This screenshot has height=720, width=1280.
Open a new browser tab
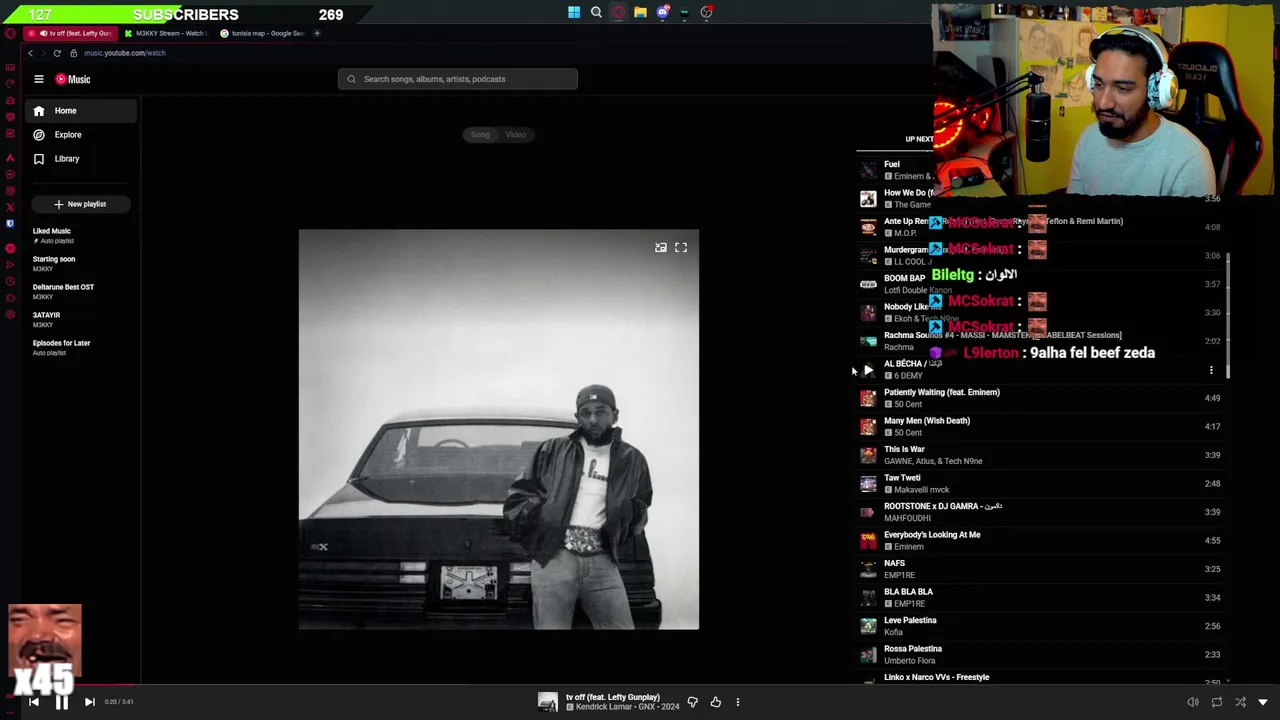[x=317, y=33]
